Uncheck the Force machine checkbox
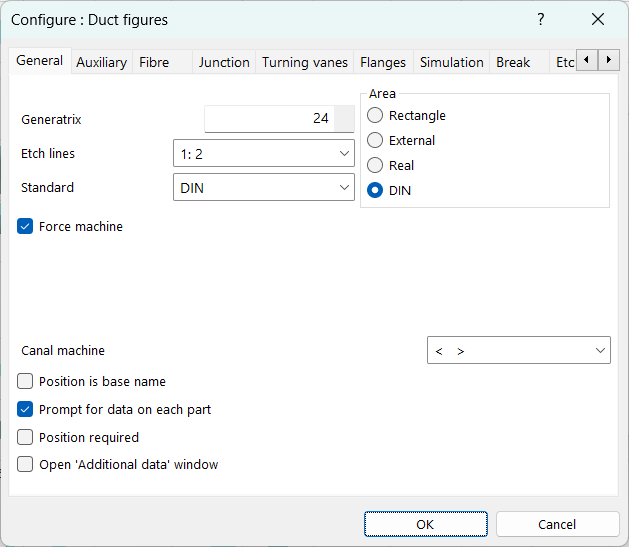629x547 pixels. point(26,227)
